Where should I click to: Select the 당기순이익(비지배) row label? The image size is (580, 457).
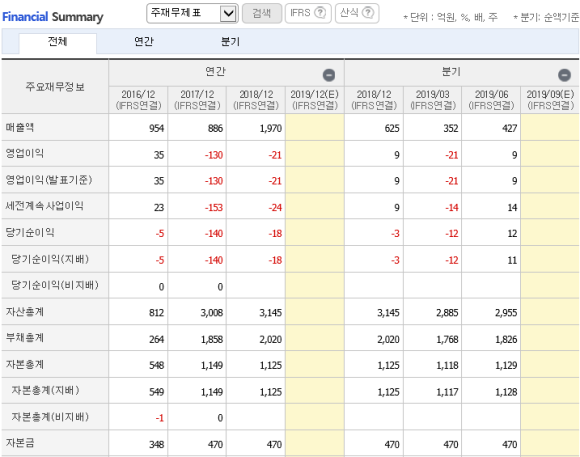55,285
